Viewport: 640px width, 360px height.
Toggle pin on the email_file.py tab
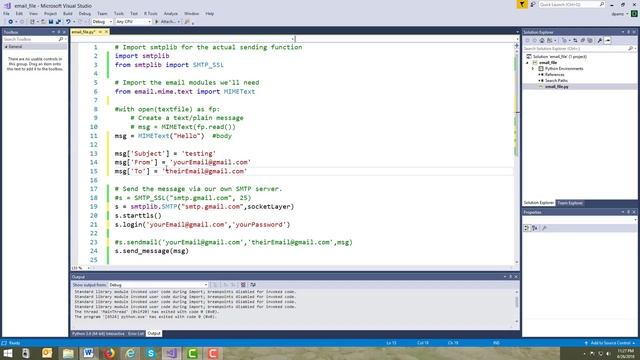pyautogui.click(x=100, y=32)
